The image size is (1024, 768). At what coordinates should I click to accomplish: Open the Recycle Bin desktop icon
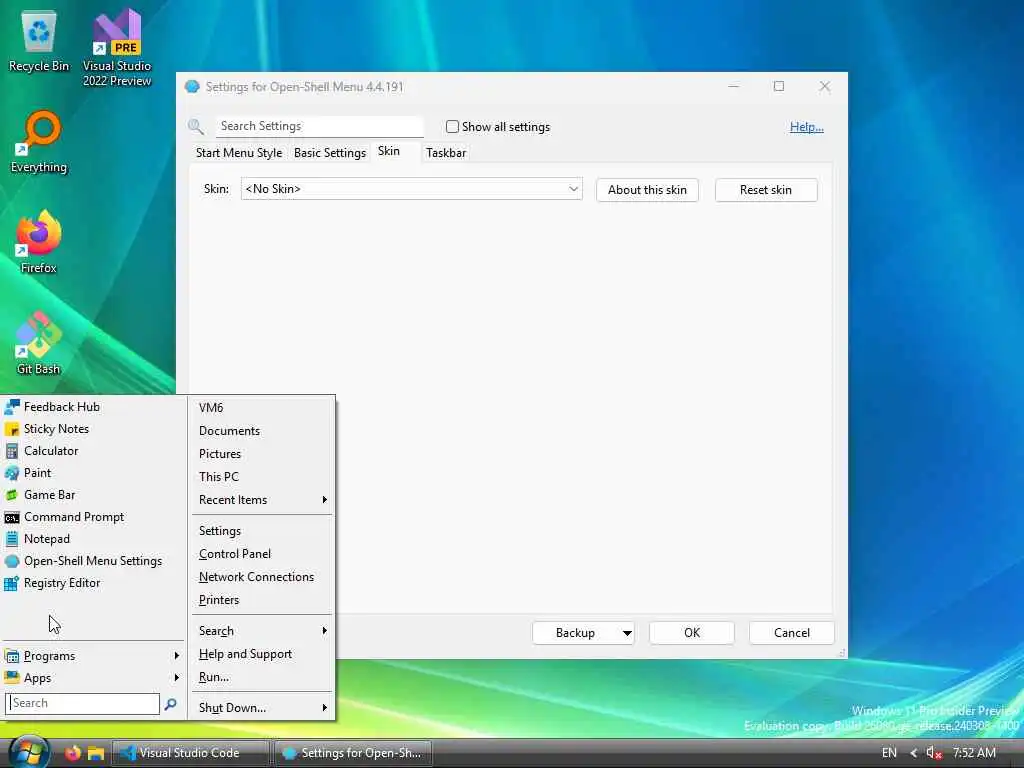point(39,40)
